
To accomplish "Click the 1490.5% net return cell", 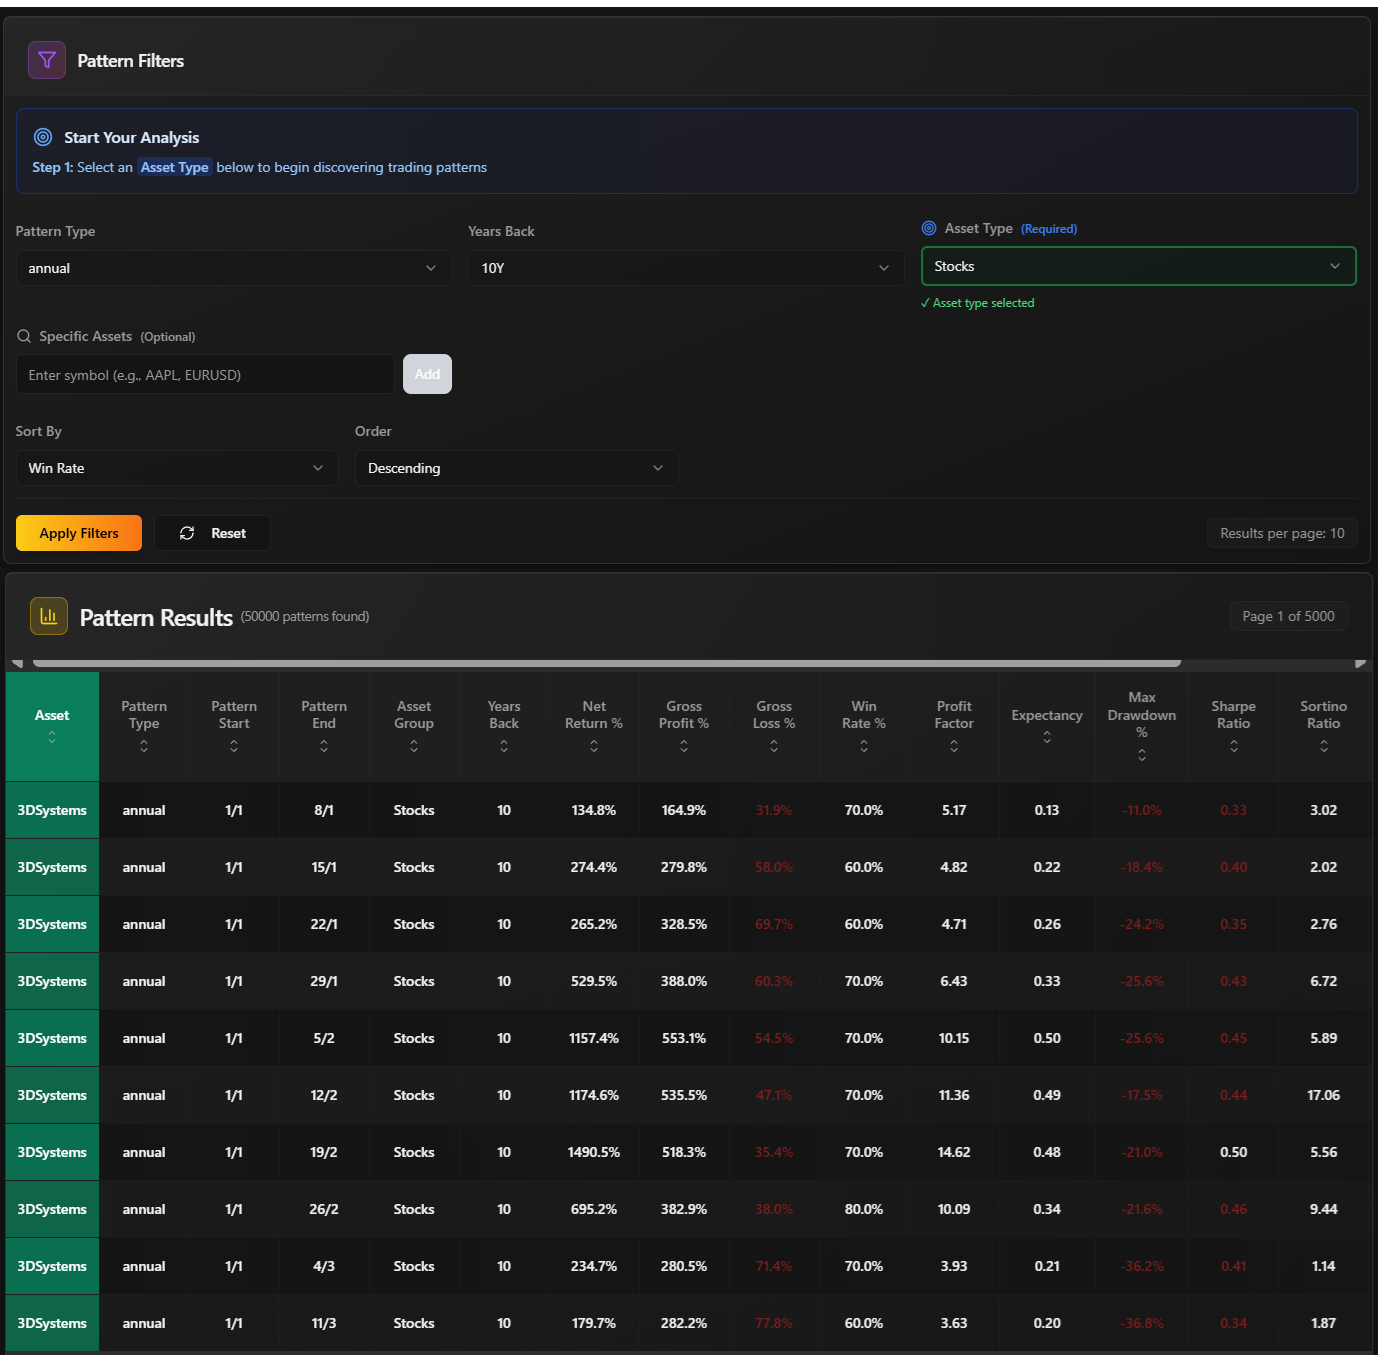I will point(594,1152).
